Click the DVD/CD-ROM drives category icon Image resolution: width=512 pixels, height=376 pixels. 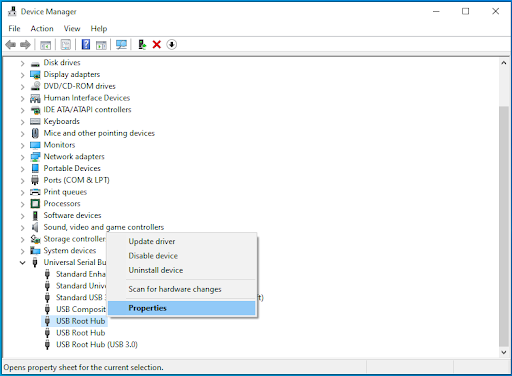point(35,86)
